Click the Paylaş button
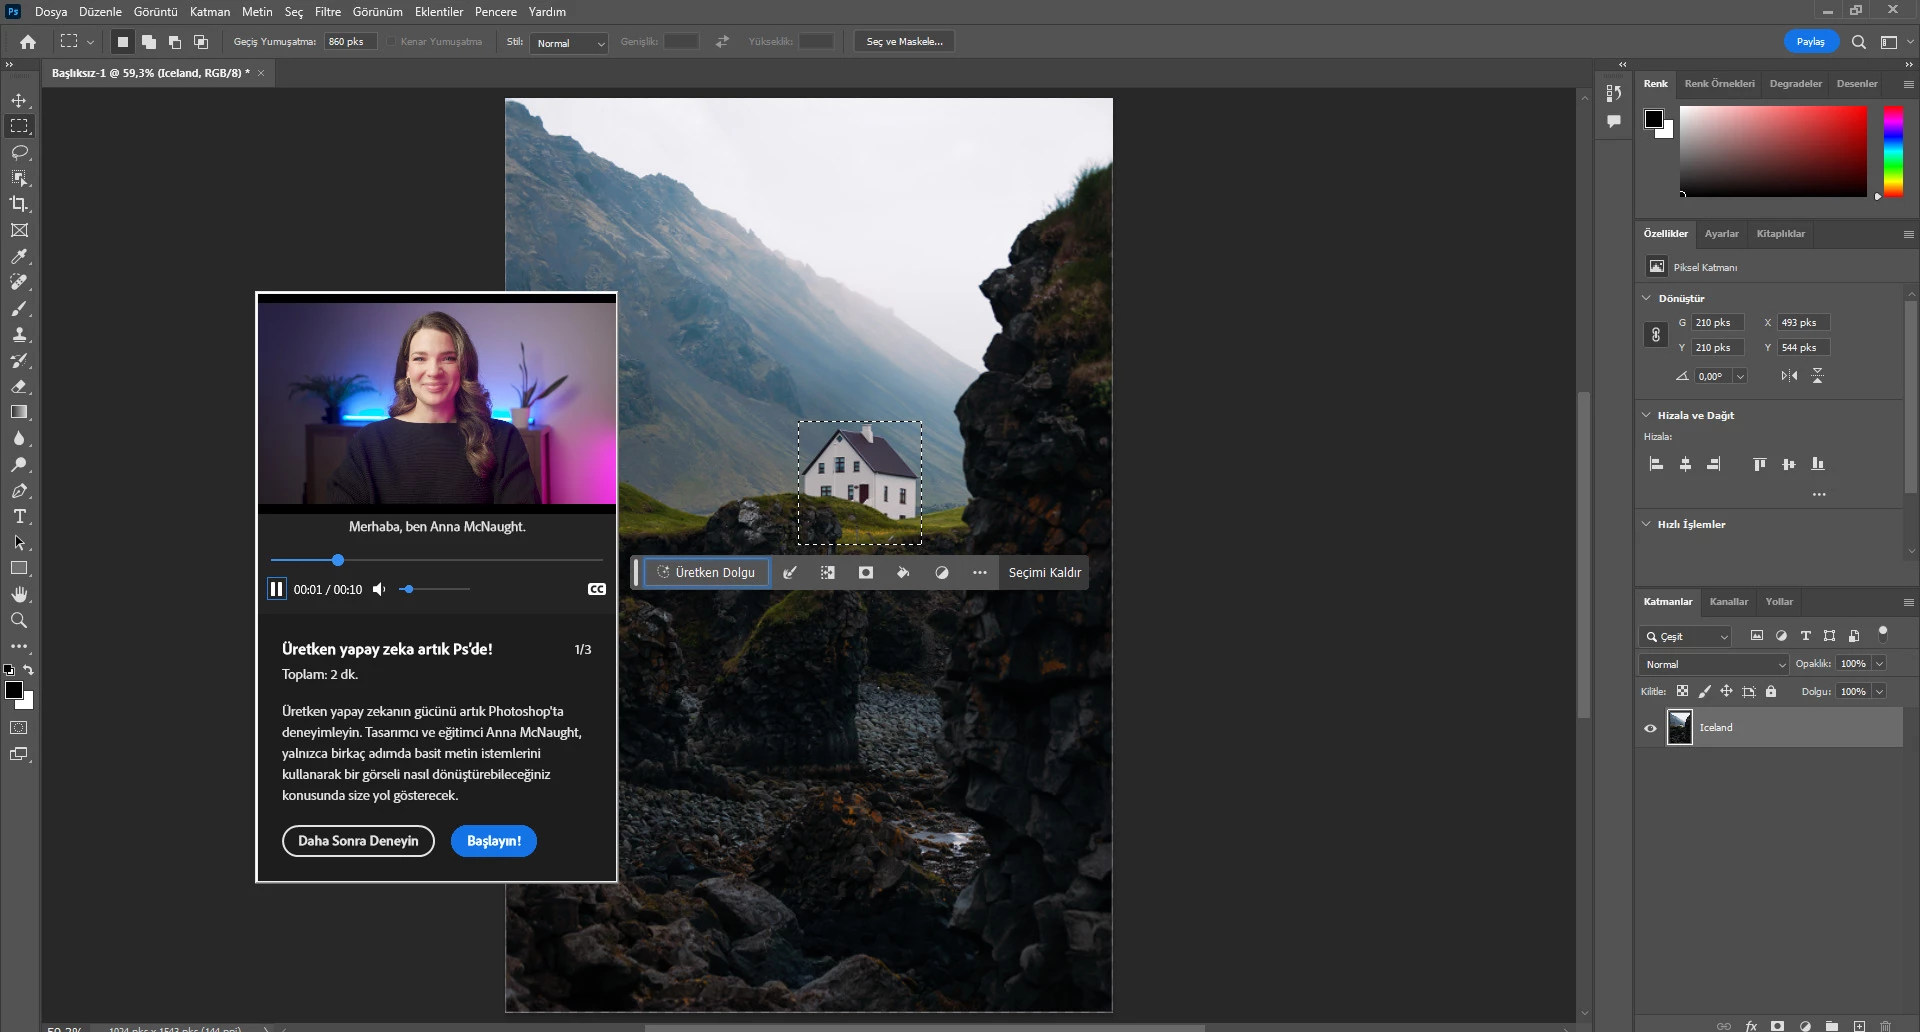Screen dimensions: 1920x1032 pos(1811,42)
